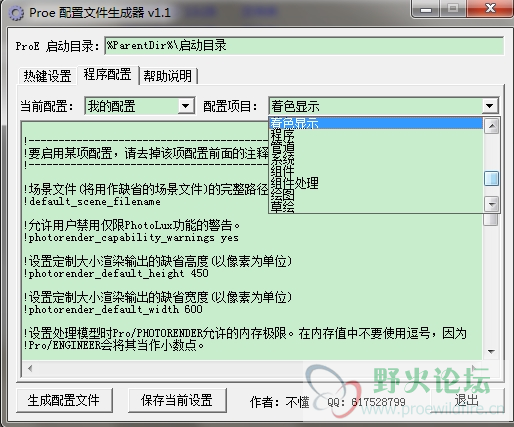Click line !photorender_default_width 600
The width and height of the screenshot is (514, 427).
tap(113, 310)
